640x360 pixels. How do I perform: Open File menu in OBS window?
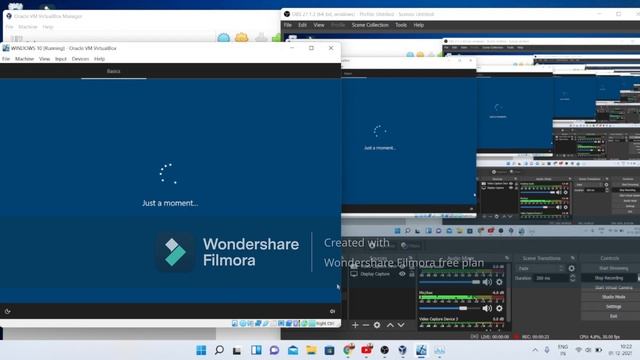tap(288, 25)
